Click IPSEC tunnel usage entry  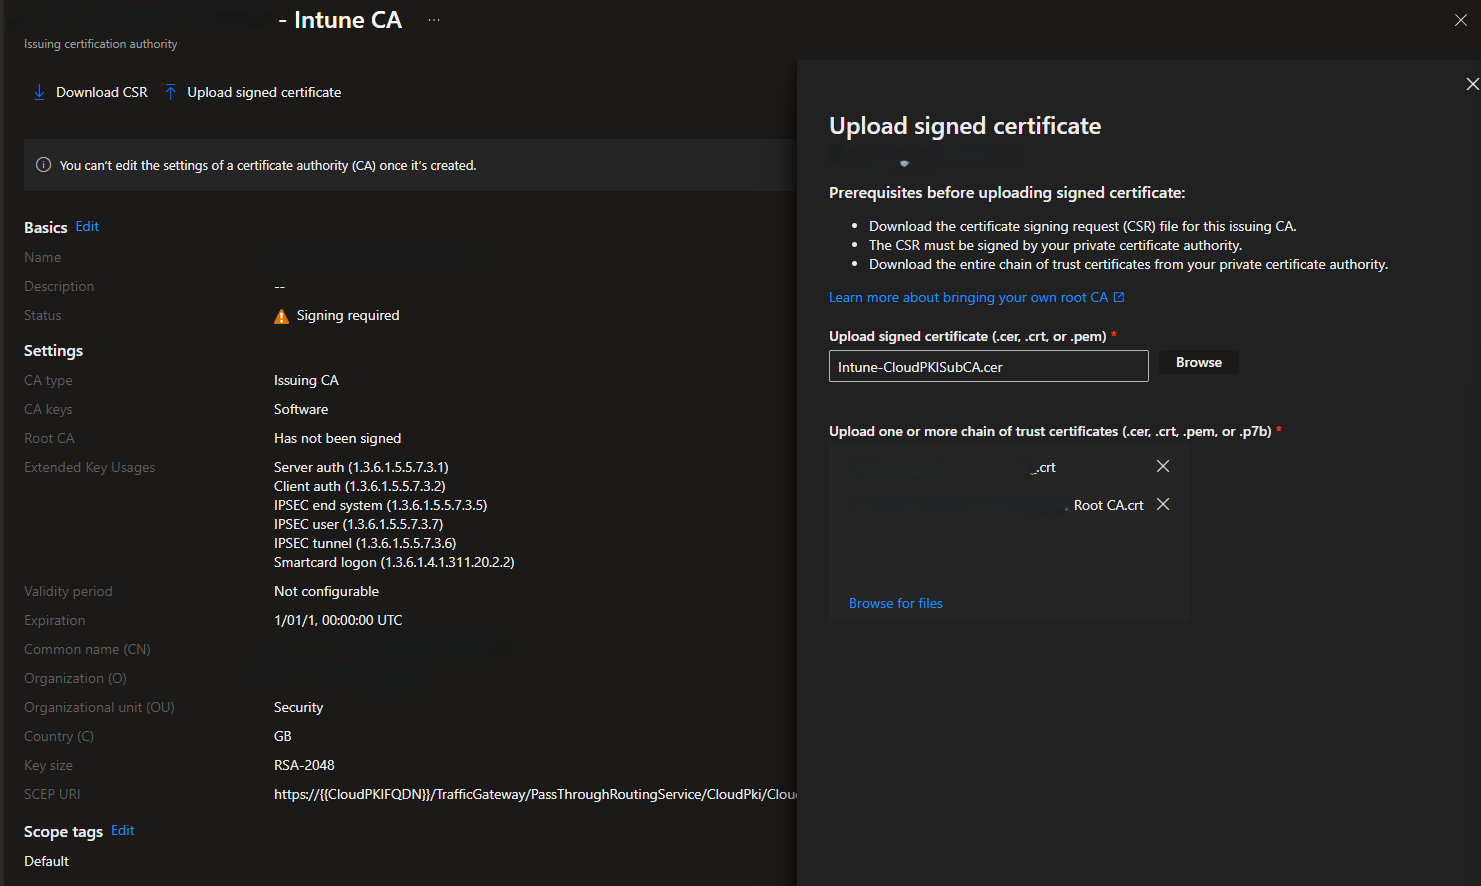[x=365, y=543]
